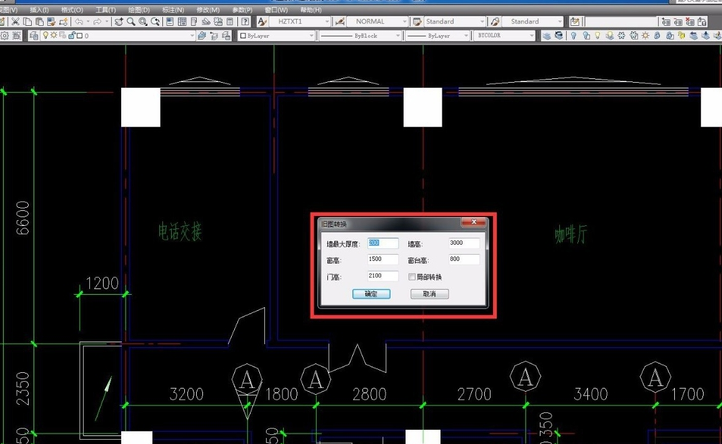Open the ByLayer color dropdown
The height and width of the screenshot is (444, 722).
(311, 35)
